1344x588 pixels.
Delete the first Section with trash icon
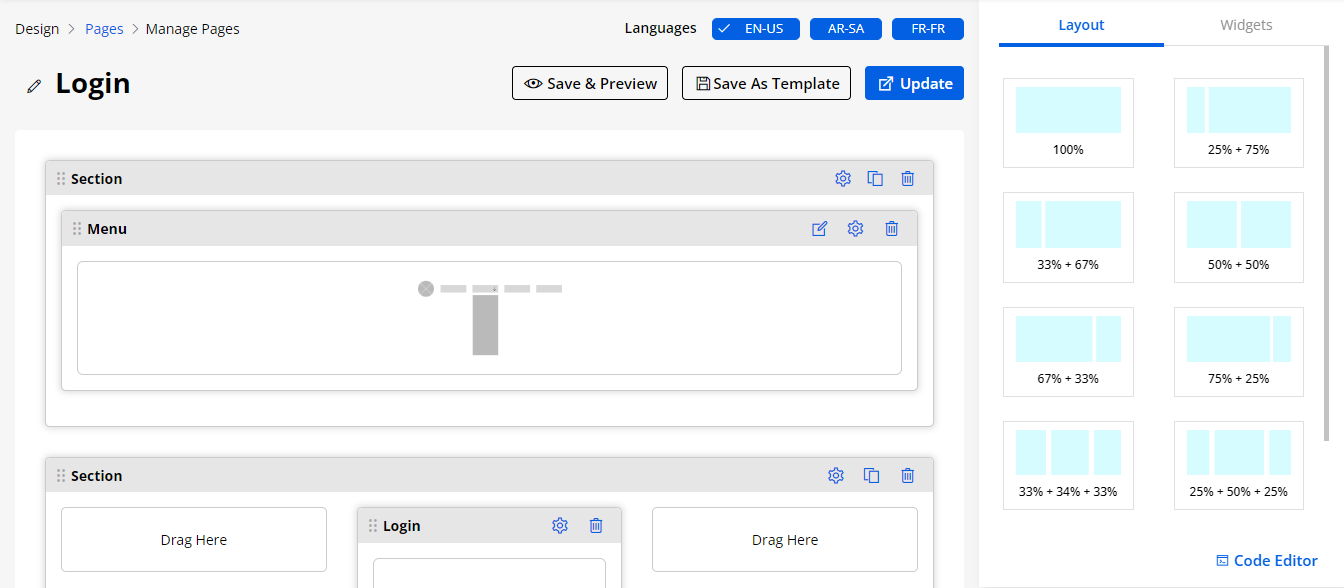[907, 179]
